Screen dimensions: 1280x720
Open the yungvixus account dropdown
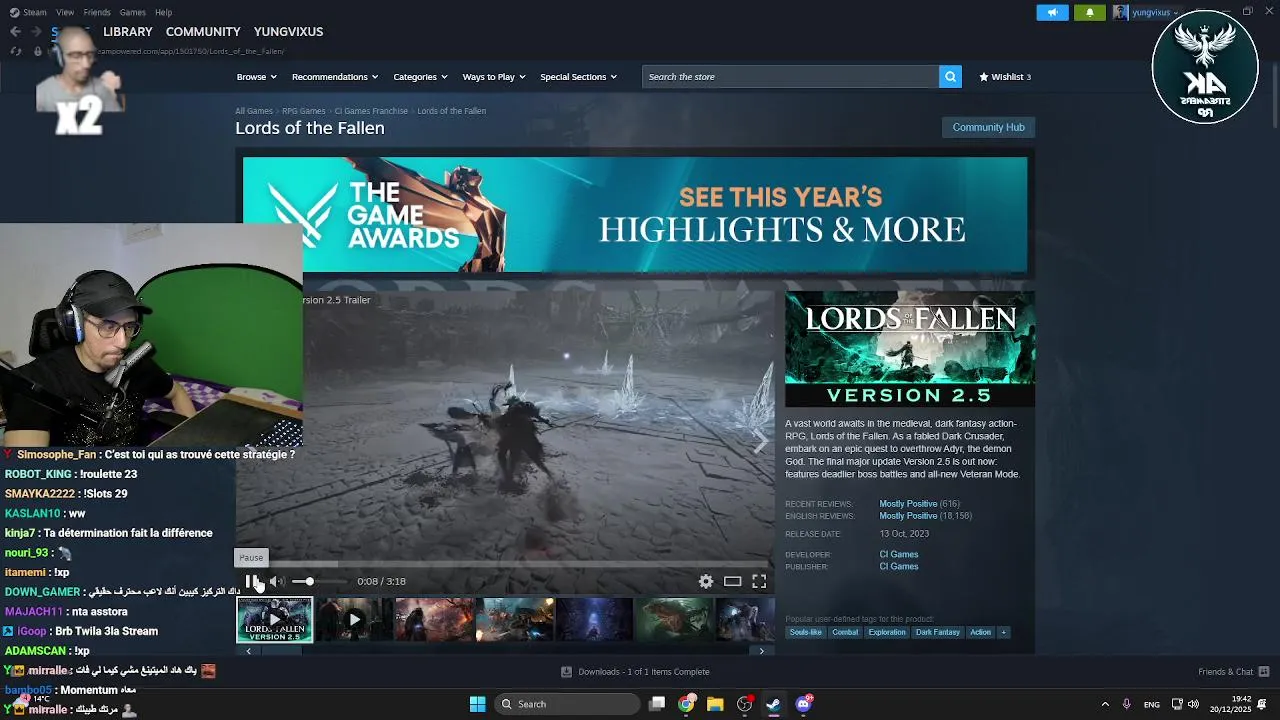coord(1145,12)
